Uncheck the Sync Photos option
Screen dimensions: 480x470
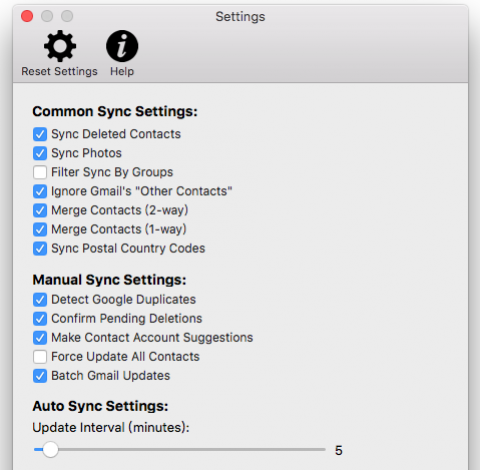coord(40,153)
